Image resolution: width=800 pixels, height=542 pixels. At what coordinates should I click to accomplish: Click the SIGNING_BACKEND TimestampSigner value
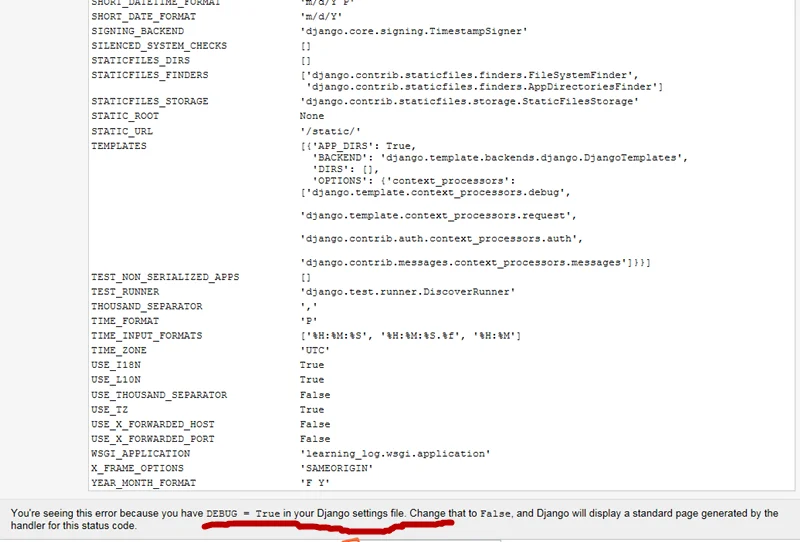[413, 31]
